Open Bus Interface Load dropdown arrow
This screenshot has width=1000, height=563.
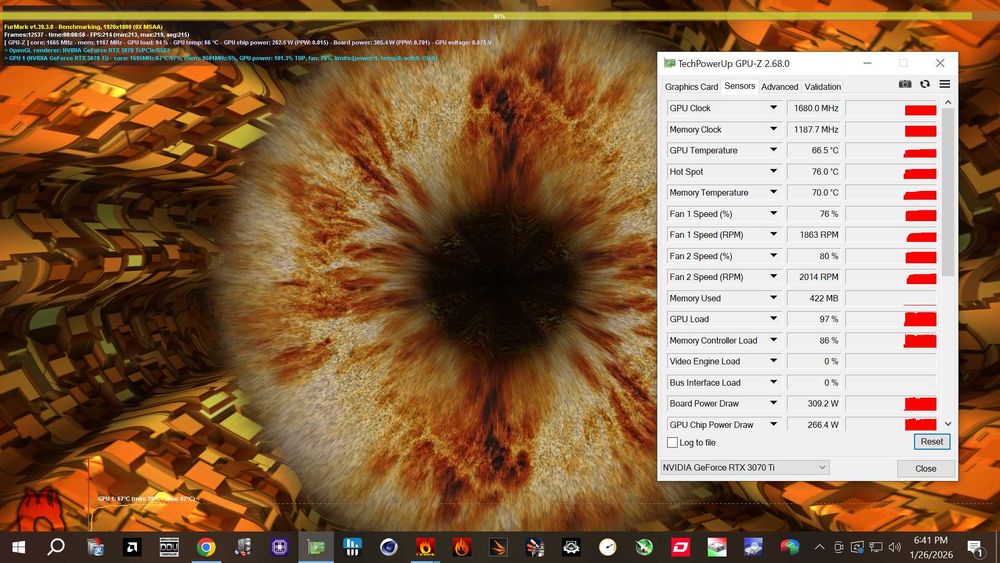[x=773, y=382]
